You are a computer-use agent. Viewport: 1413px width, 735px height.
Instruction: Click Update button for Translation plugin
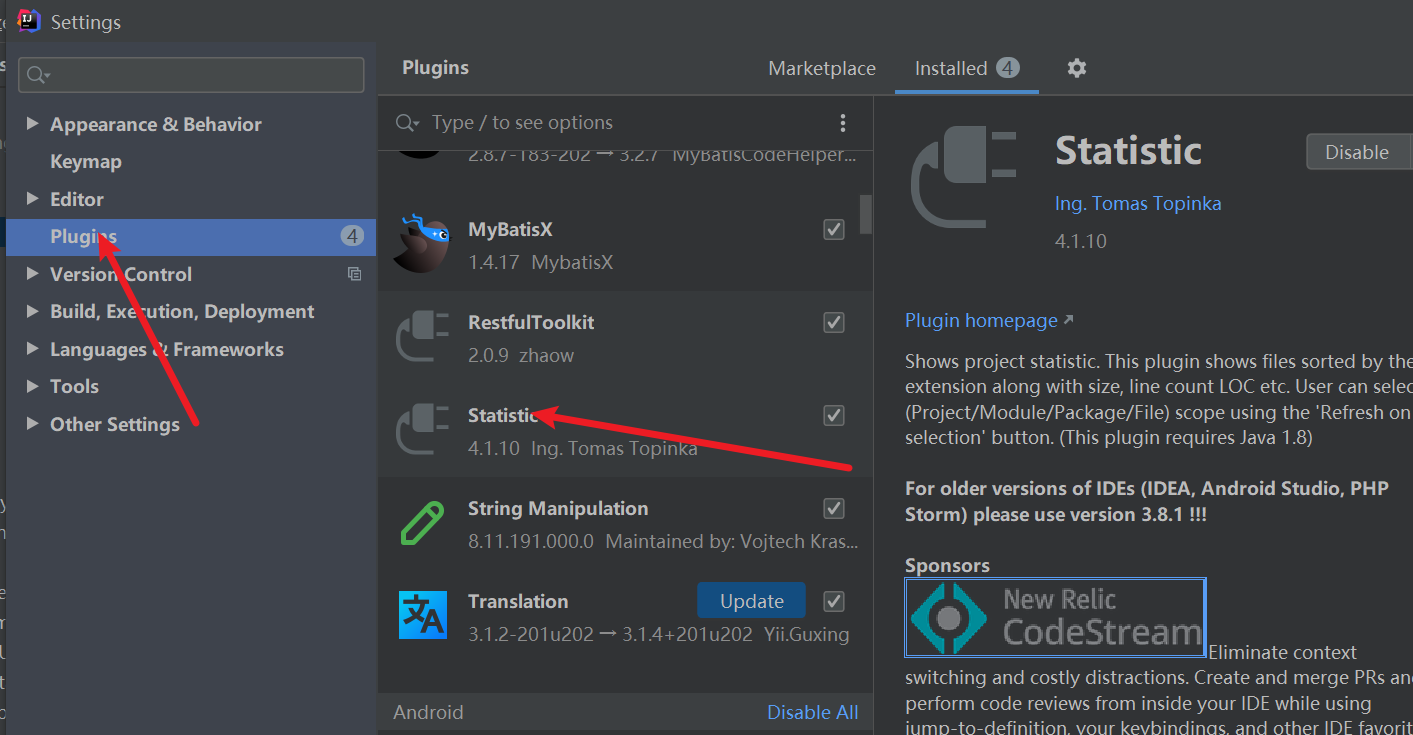(x=751, y=601)
